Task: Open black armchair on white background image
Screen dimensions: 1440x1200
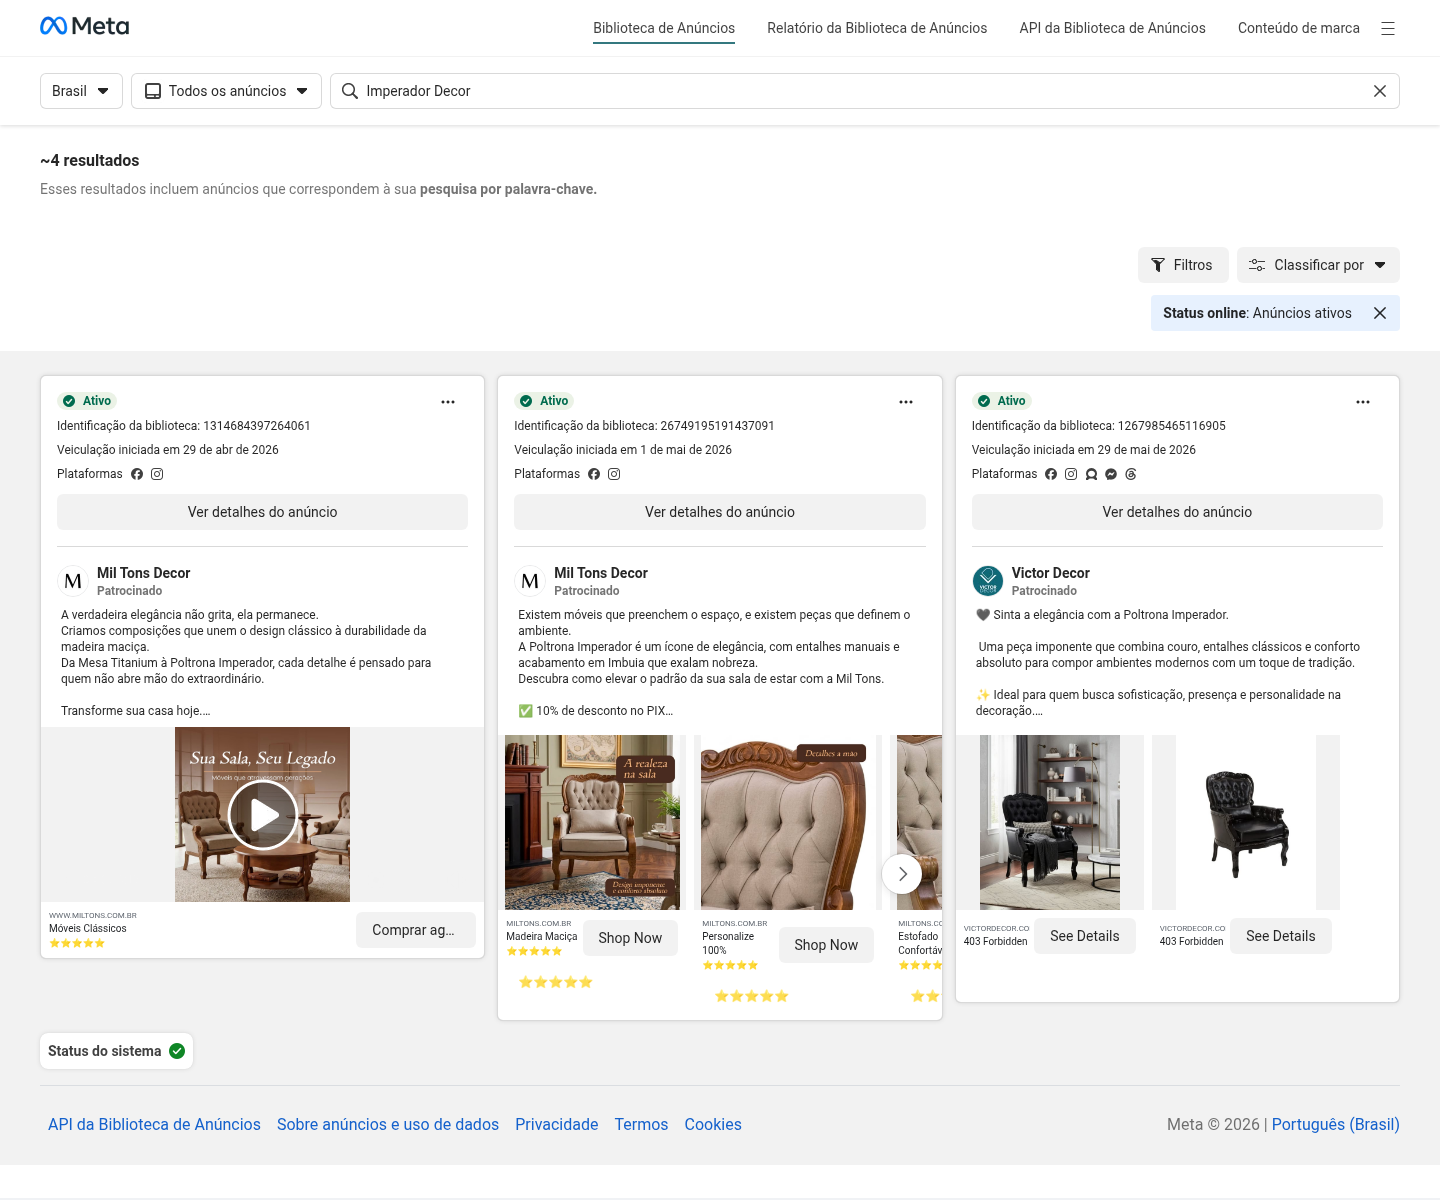Action: click(1246, 822)
